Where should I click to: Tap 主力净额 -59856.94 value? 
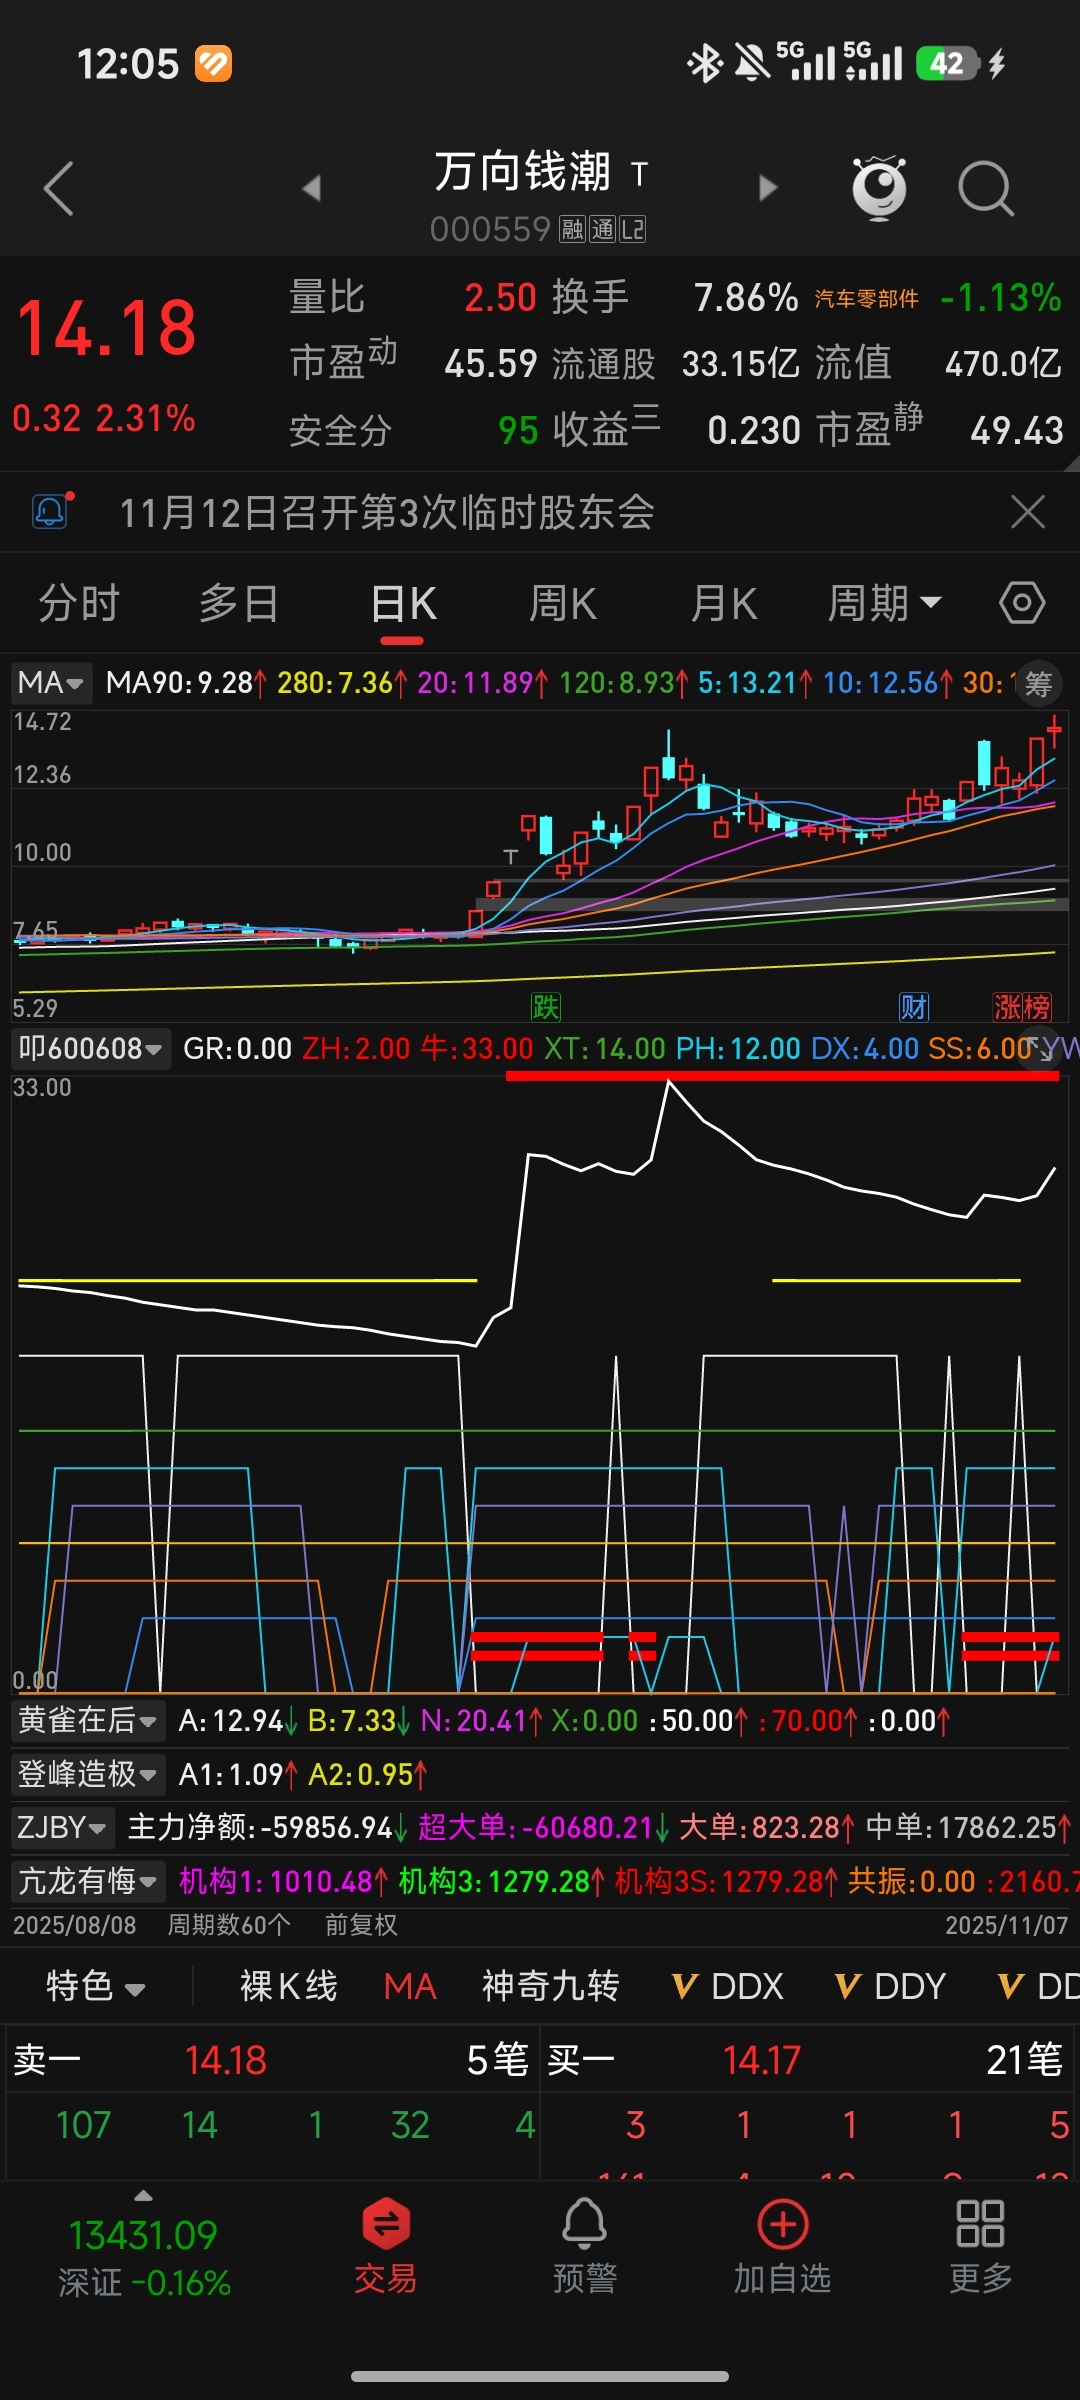pos(267,1828)
